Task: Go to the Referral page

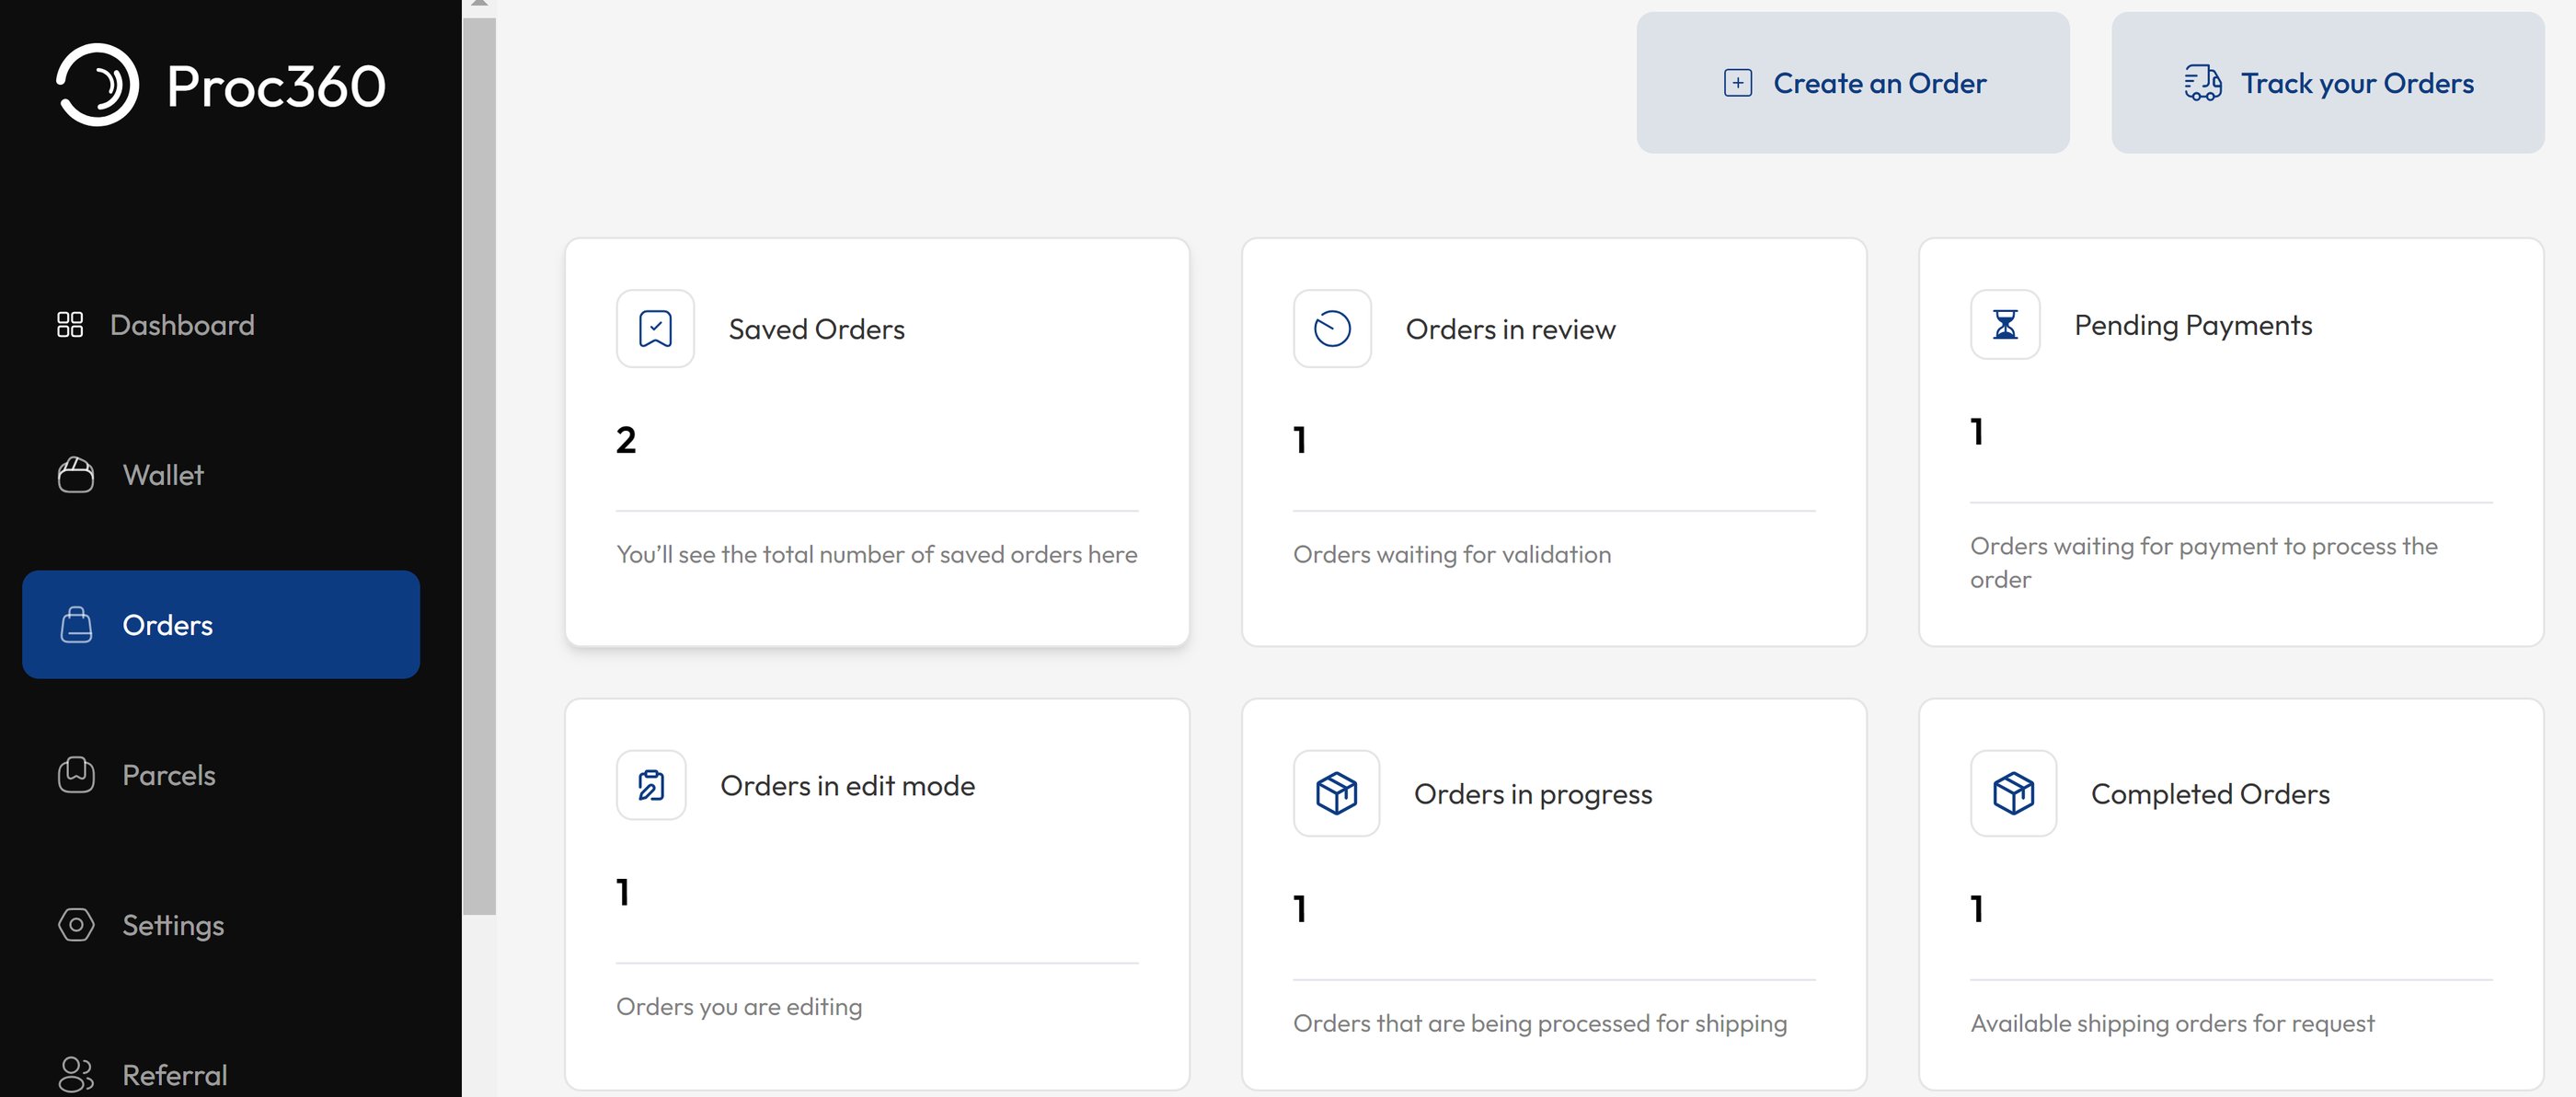Action: click(x=174, y=1075)
